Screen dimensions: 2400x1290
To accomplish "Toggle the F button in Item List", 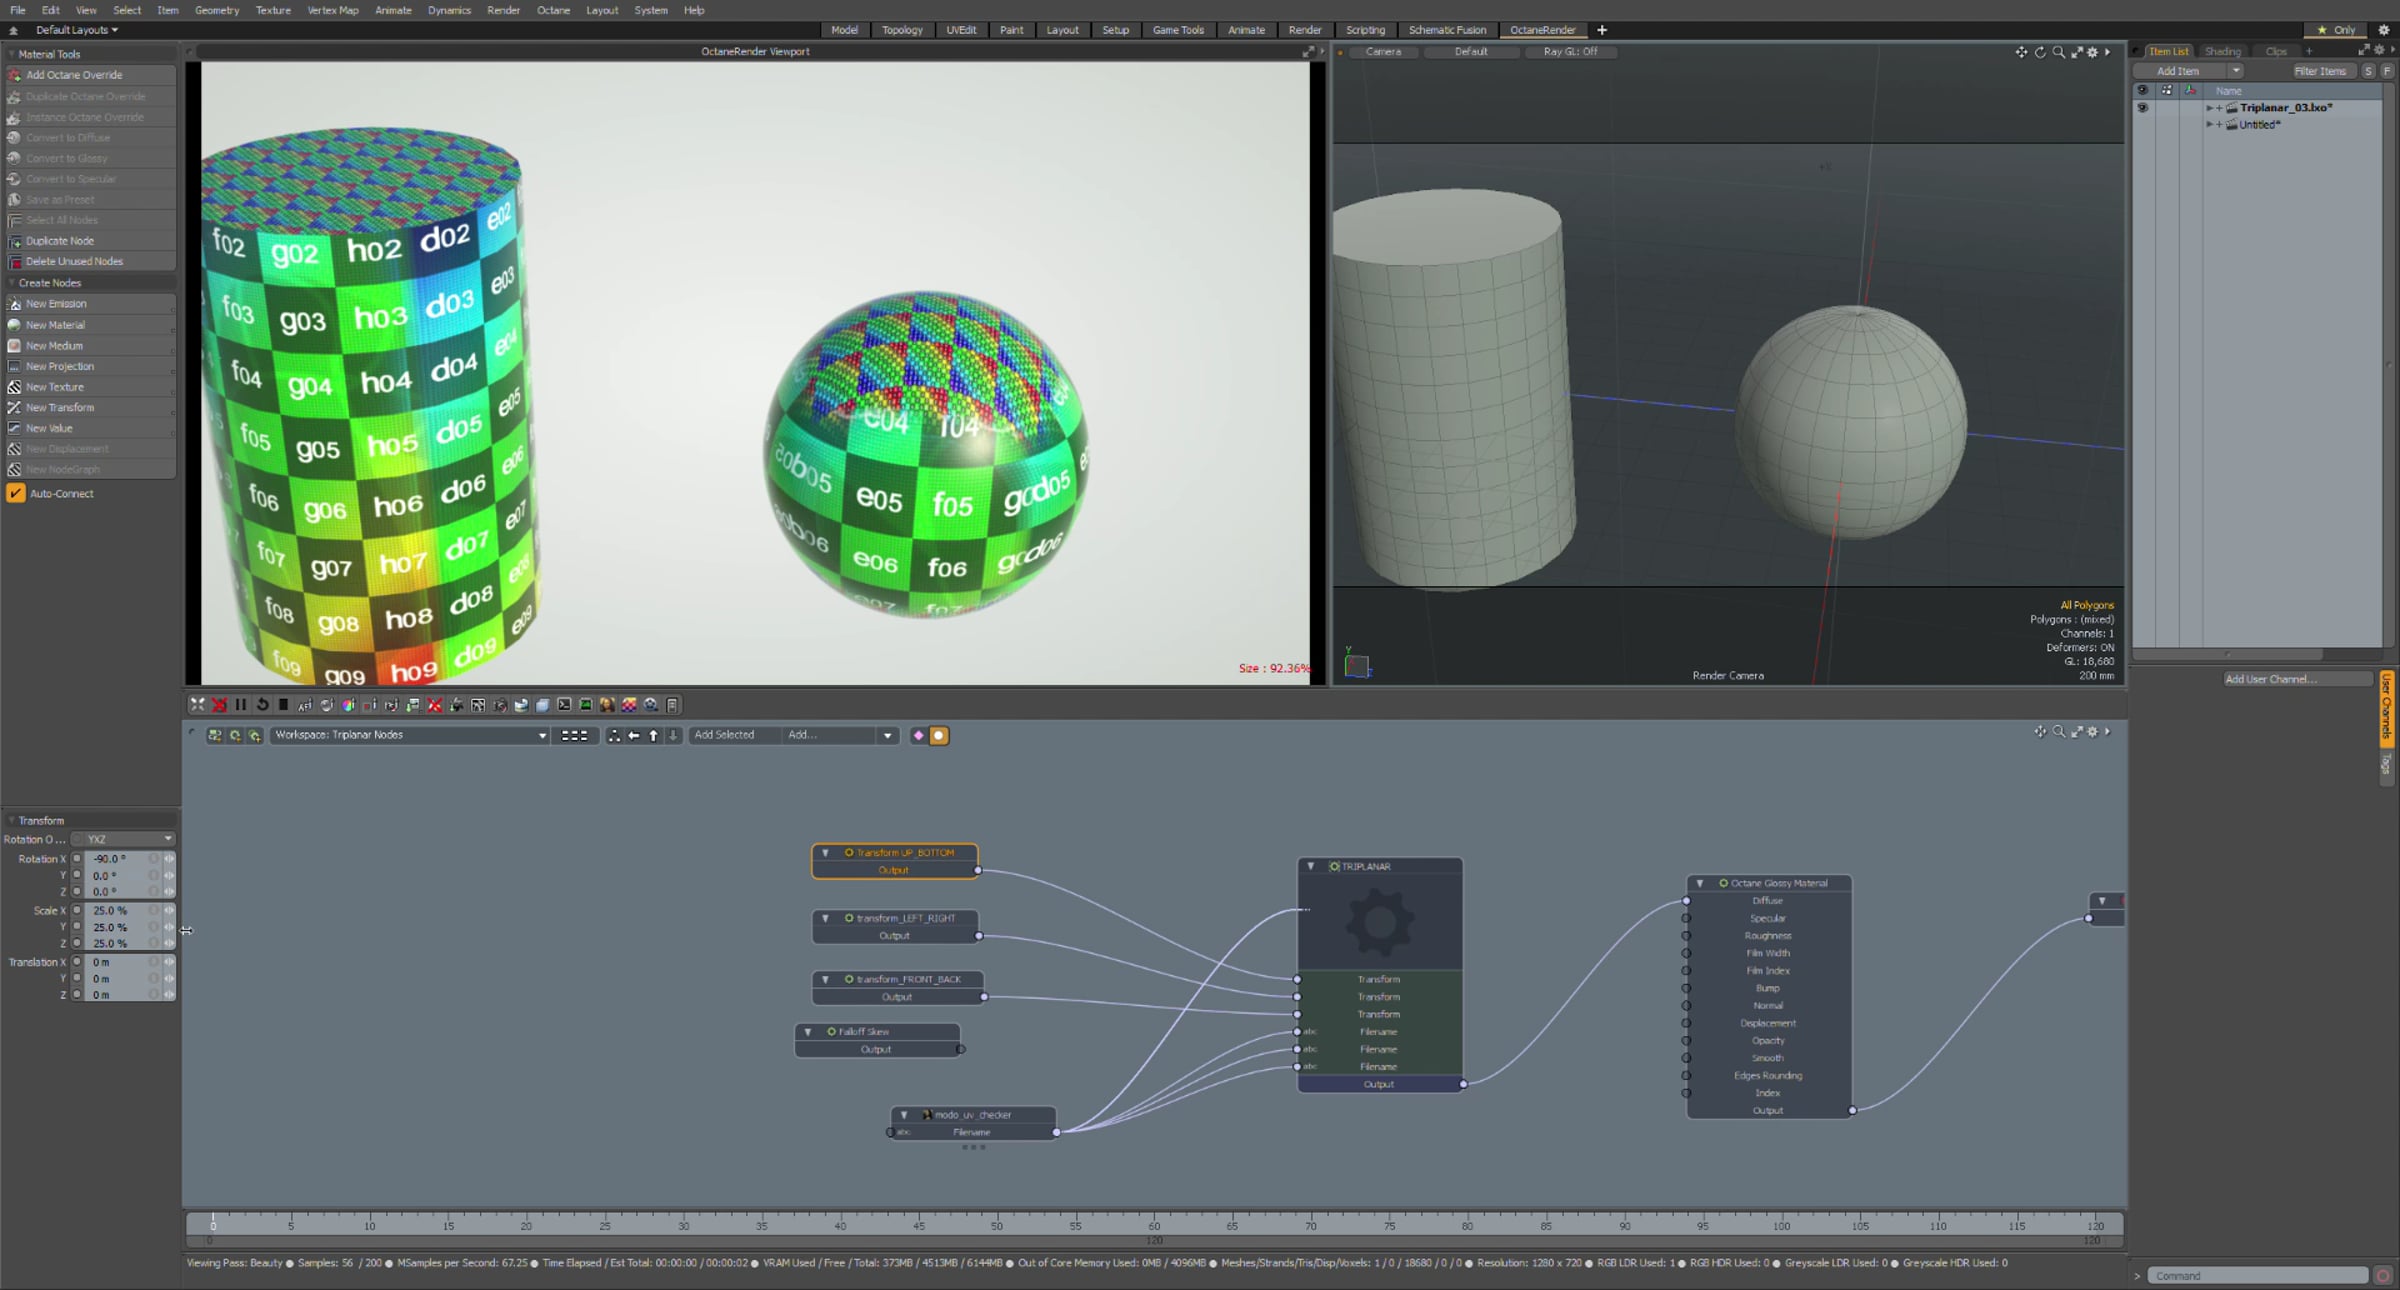I will click(x=2387, y=71).
